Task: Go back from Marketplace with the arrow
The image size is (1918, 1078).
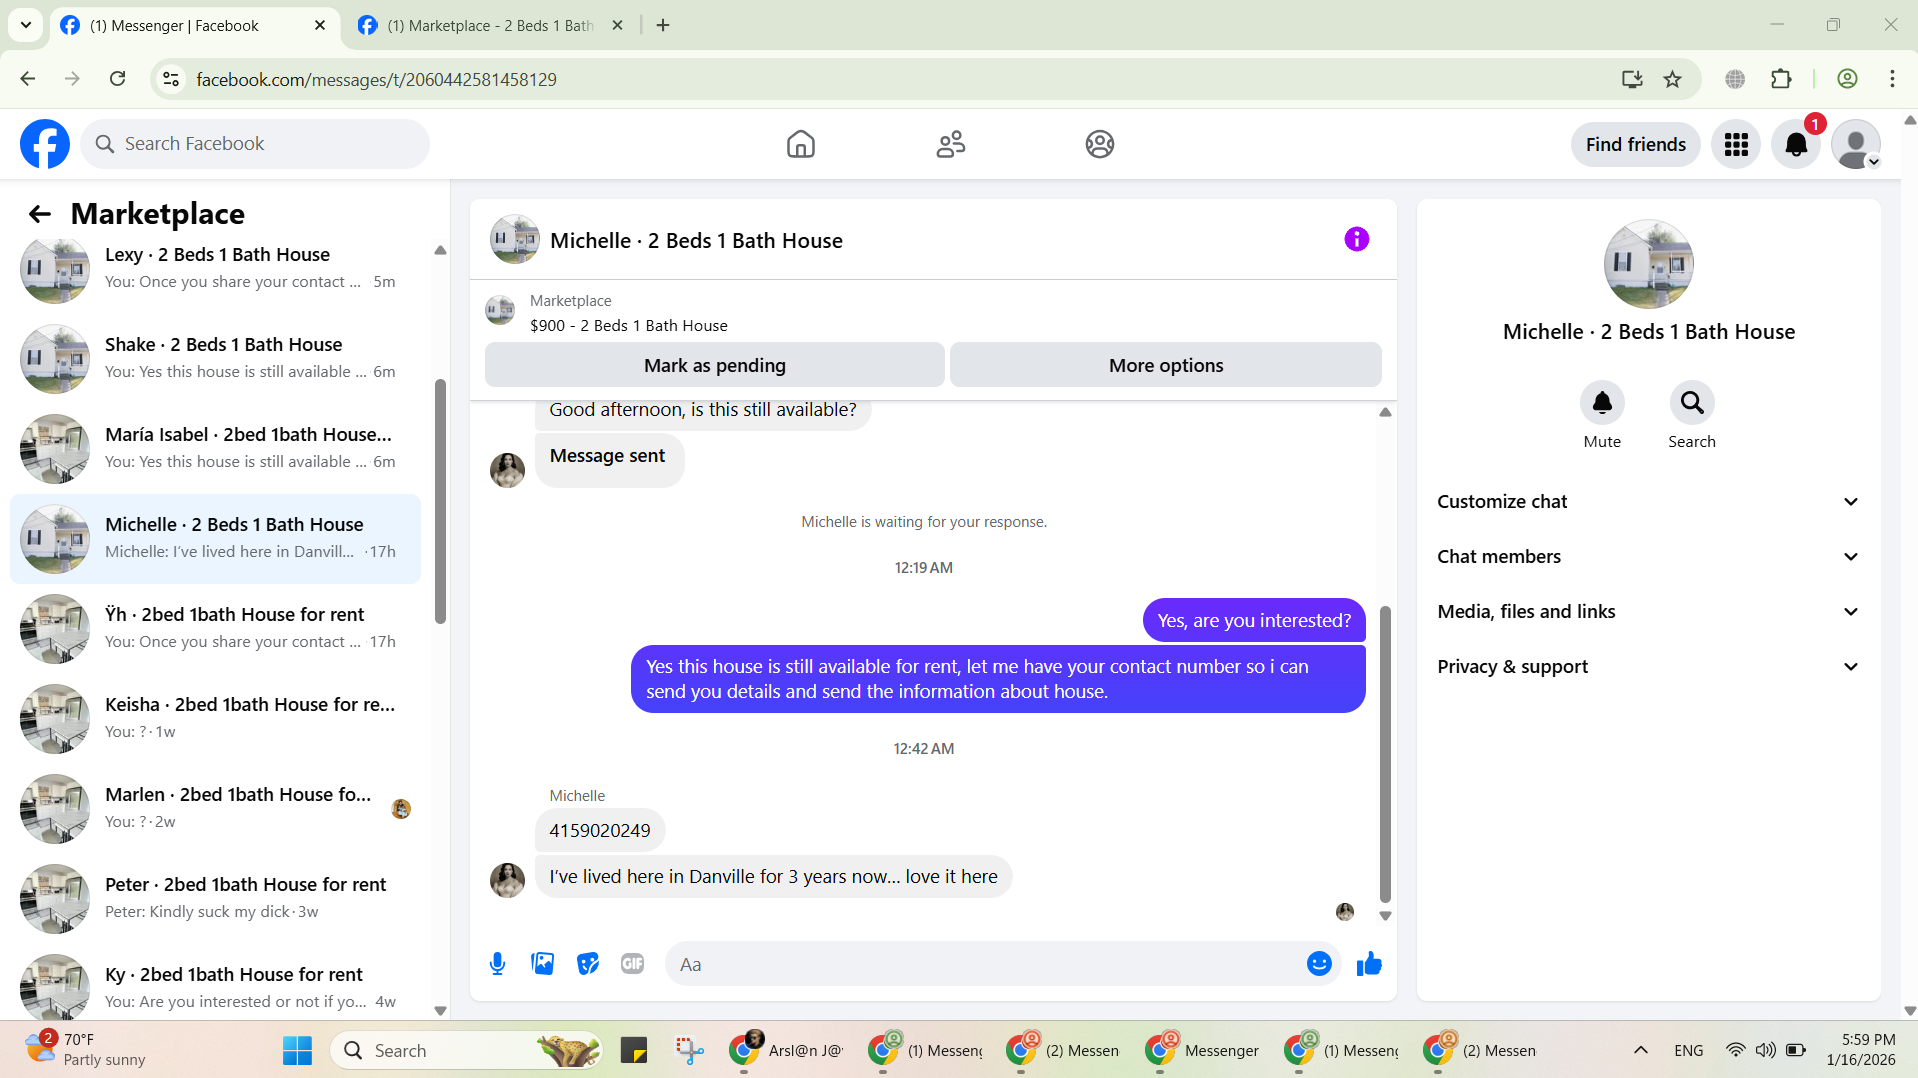Action: coord(39,214)
